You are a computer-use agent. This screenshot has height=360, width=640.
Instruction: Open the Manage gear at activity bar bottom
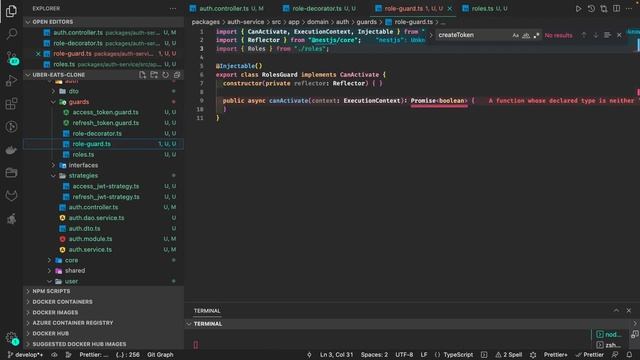pos(11,338)
